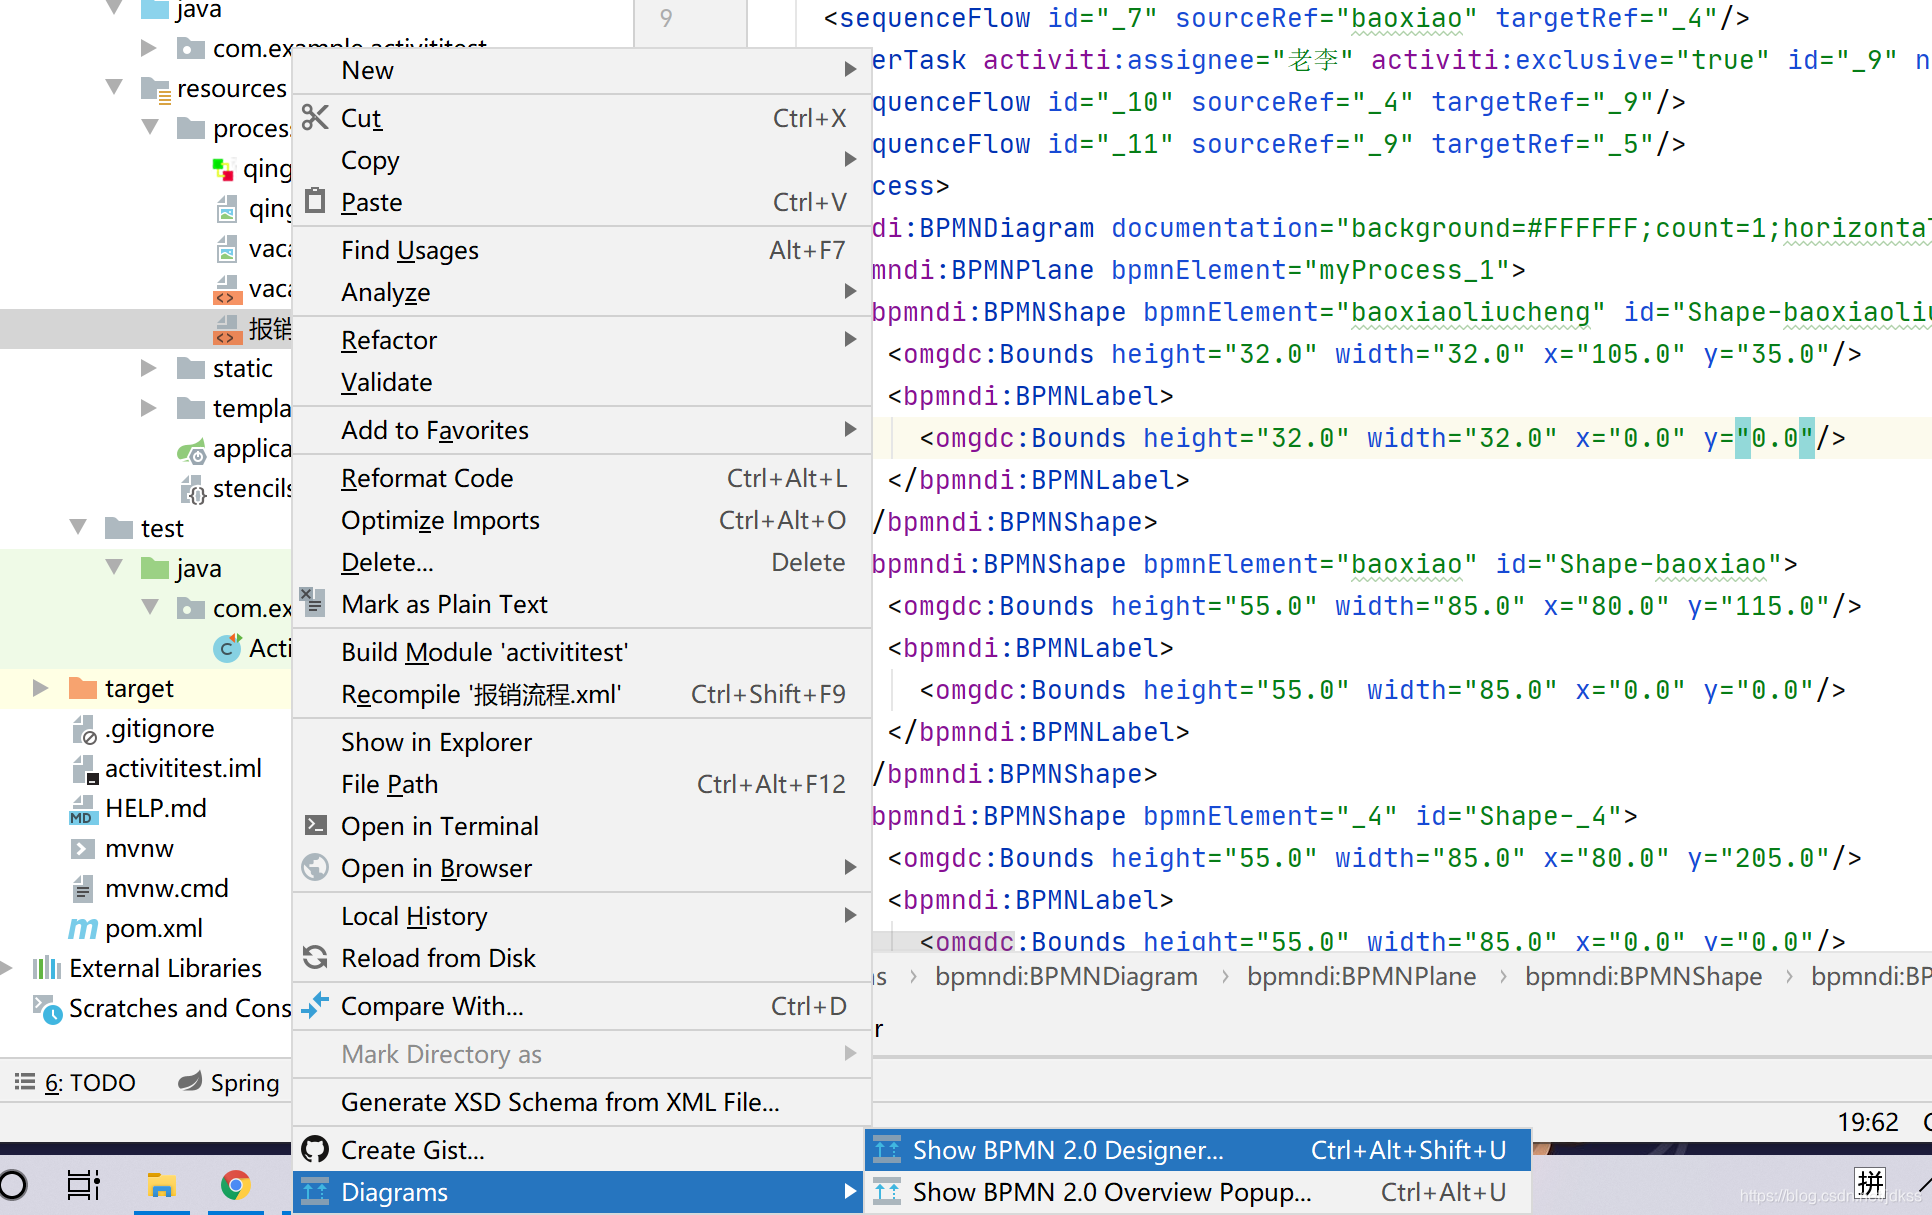Click the input method indicator in the taskbar tray
Screen dimensions: 1932x1215
1869,1184
